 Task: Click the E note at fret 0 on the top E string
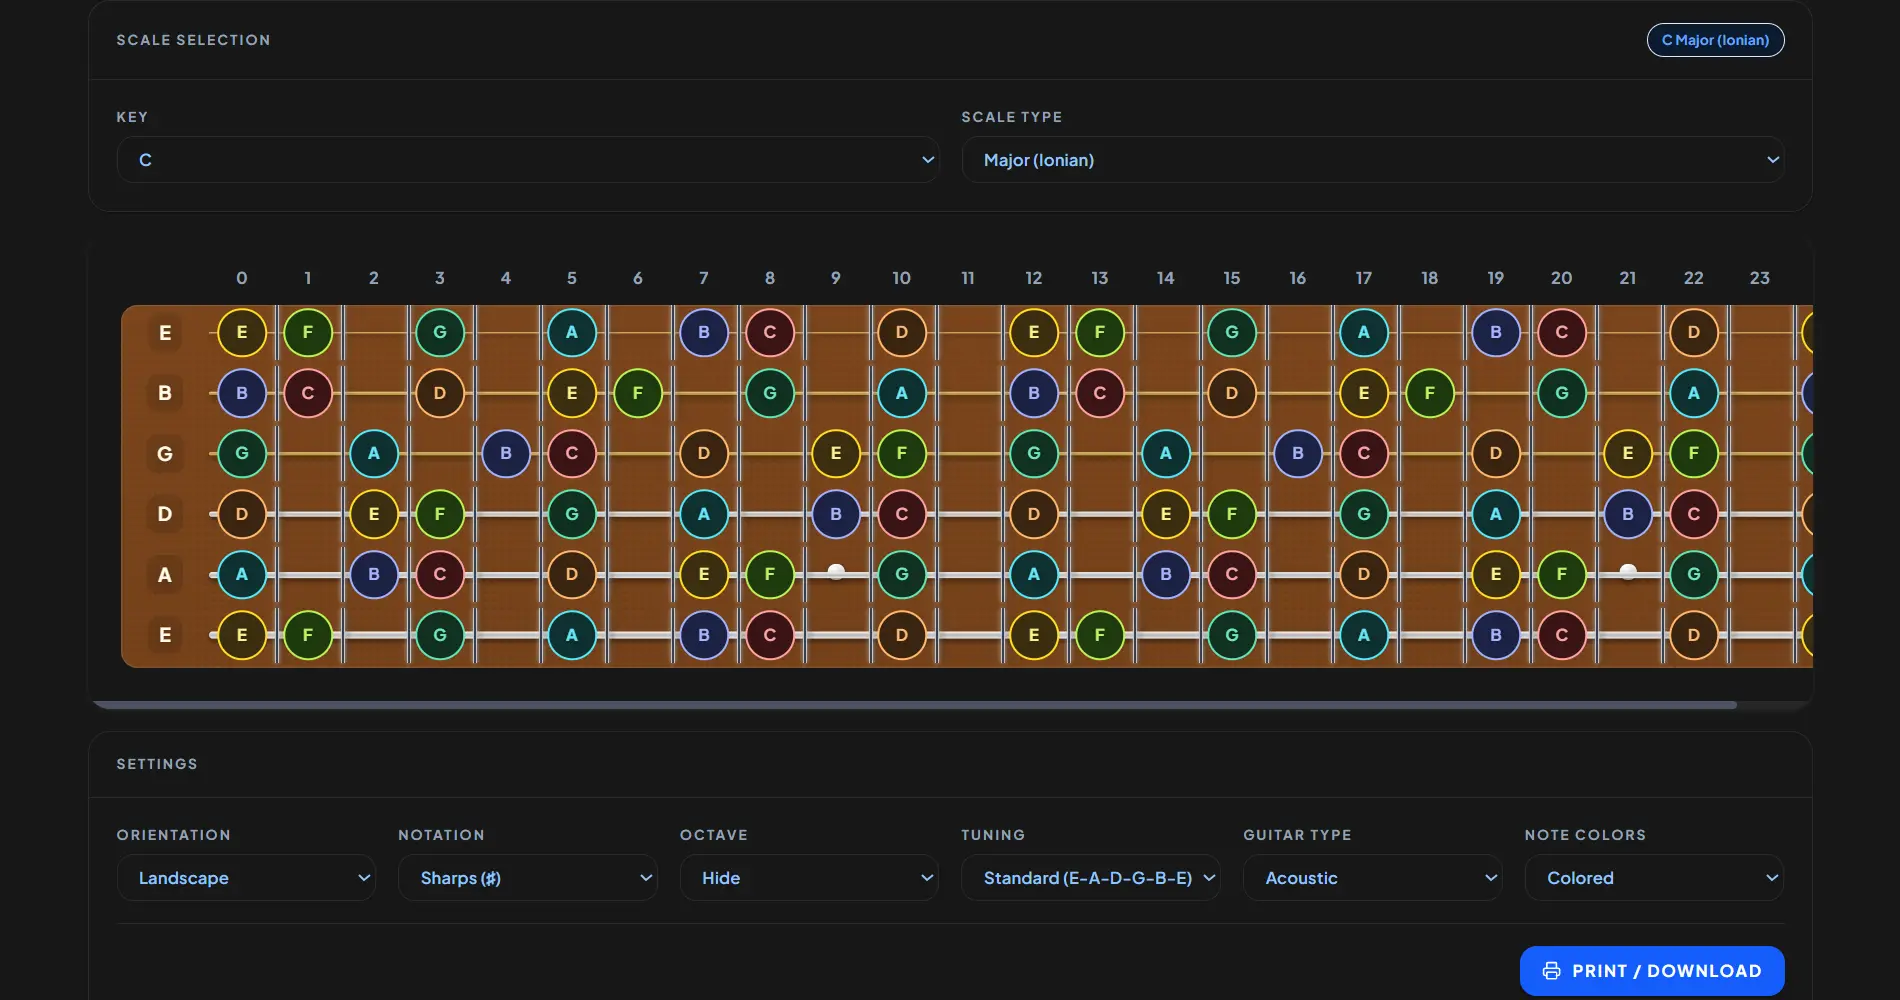point(242,333)
